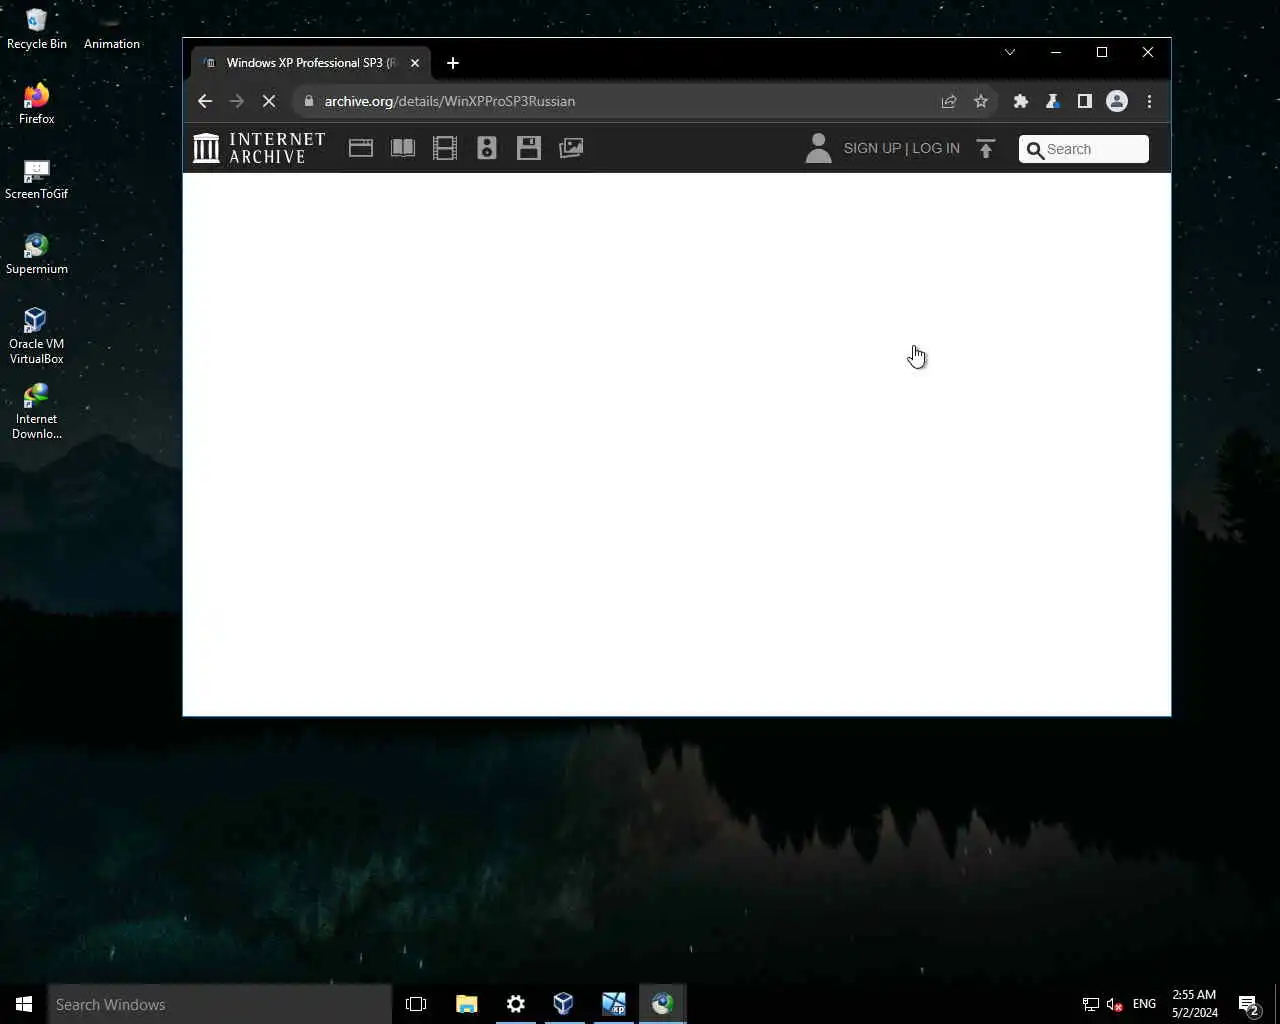Click the Internet Archive Search field
The image size is (1280, 1024).
(1084, 149)
